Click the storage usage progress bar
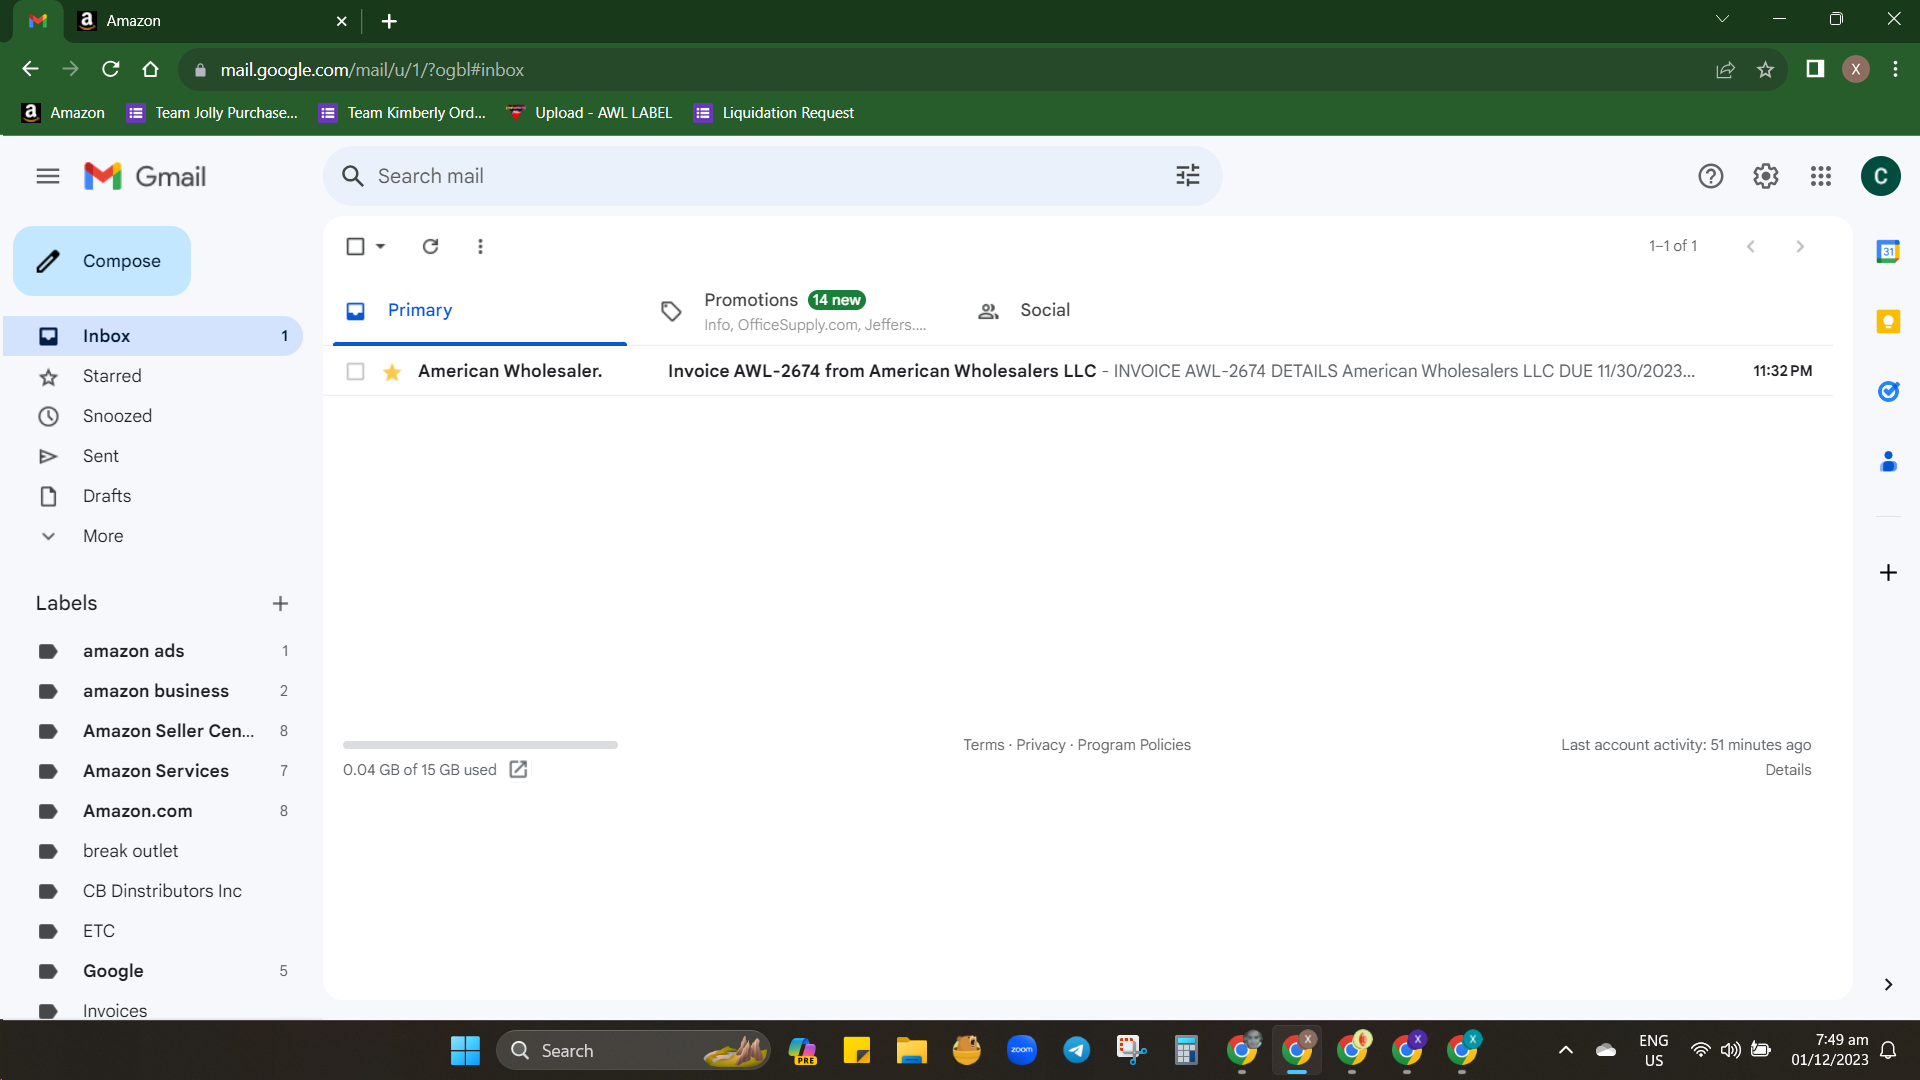The height and width of the screenshot is (1080, 1920). pyautogui.click(x=480, y=745)
